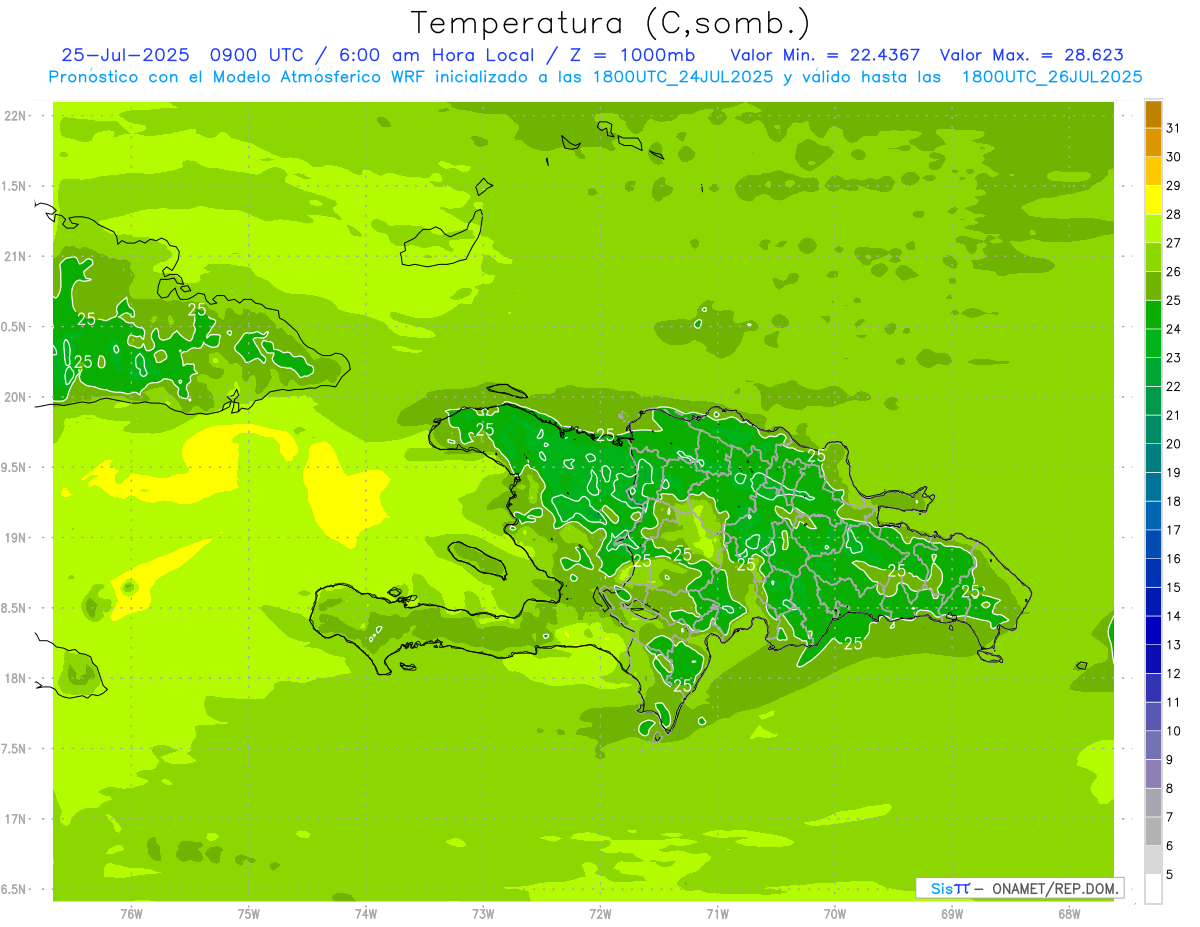Click the "1800UTC_26JUL2025" valid-until time

pyautogui.click(x=1051, y=77)
